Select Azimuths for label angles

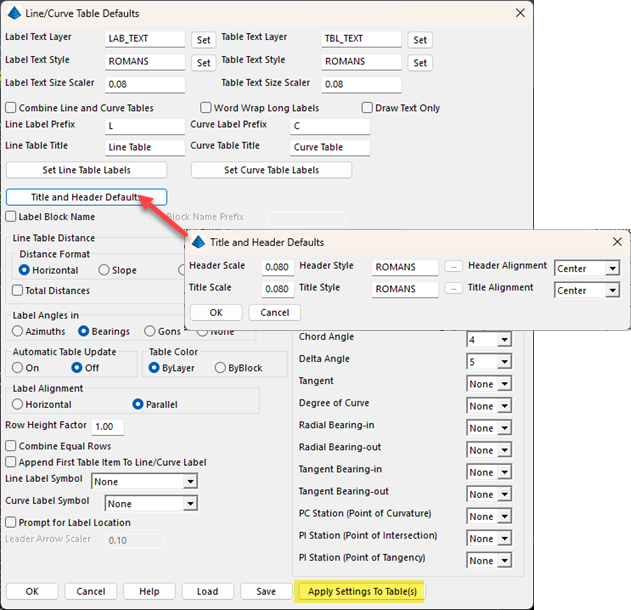coord(19,331)
